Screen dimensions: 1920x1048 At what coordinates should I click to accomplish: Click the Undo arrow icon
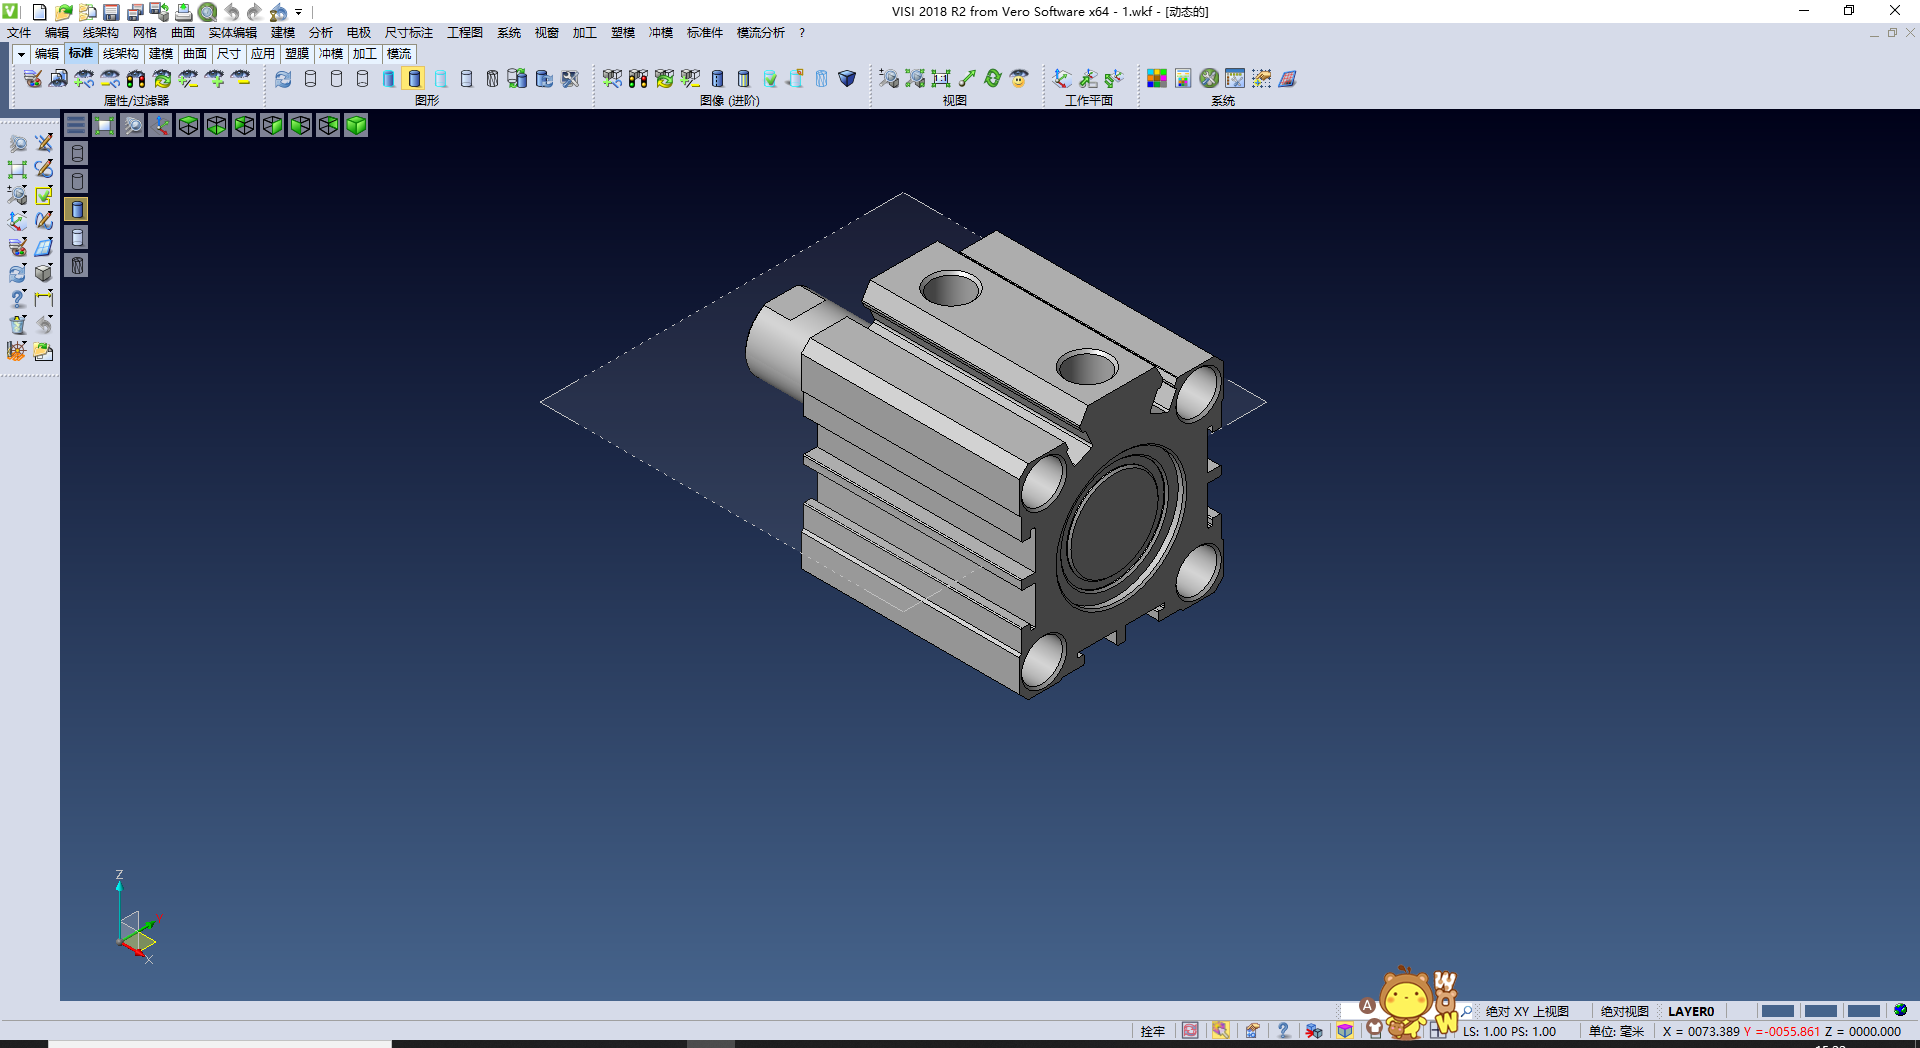click(x=231, y=12)
